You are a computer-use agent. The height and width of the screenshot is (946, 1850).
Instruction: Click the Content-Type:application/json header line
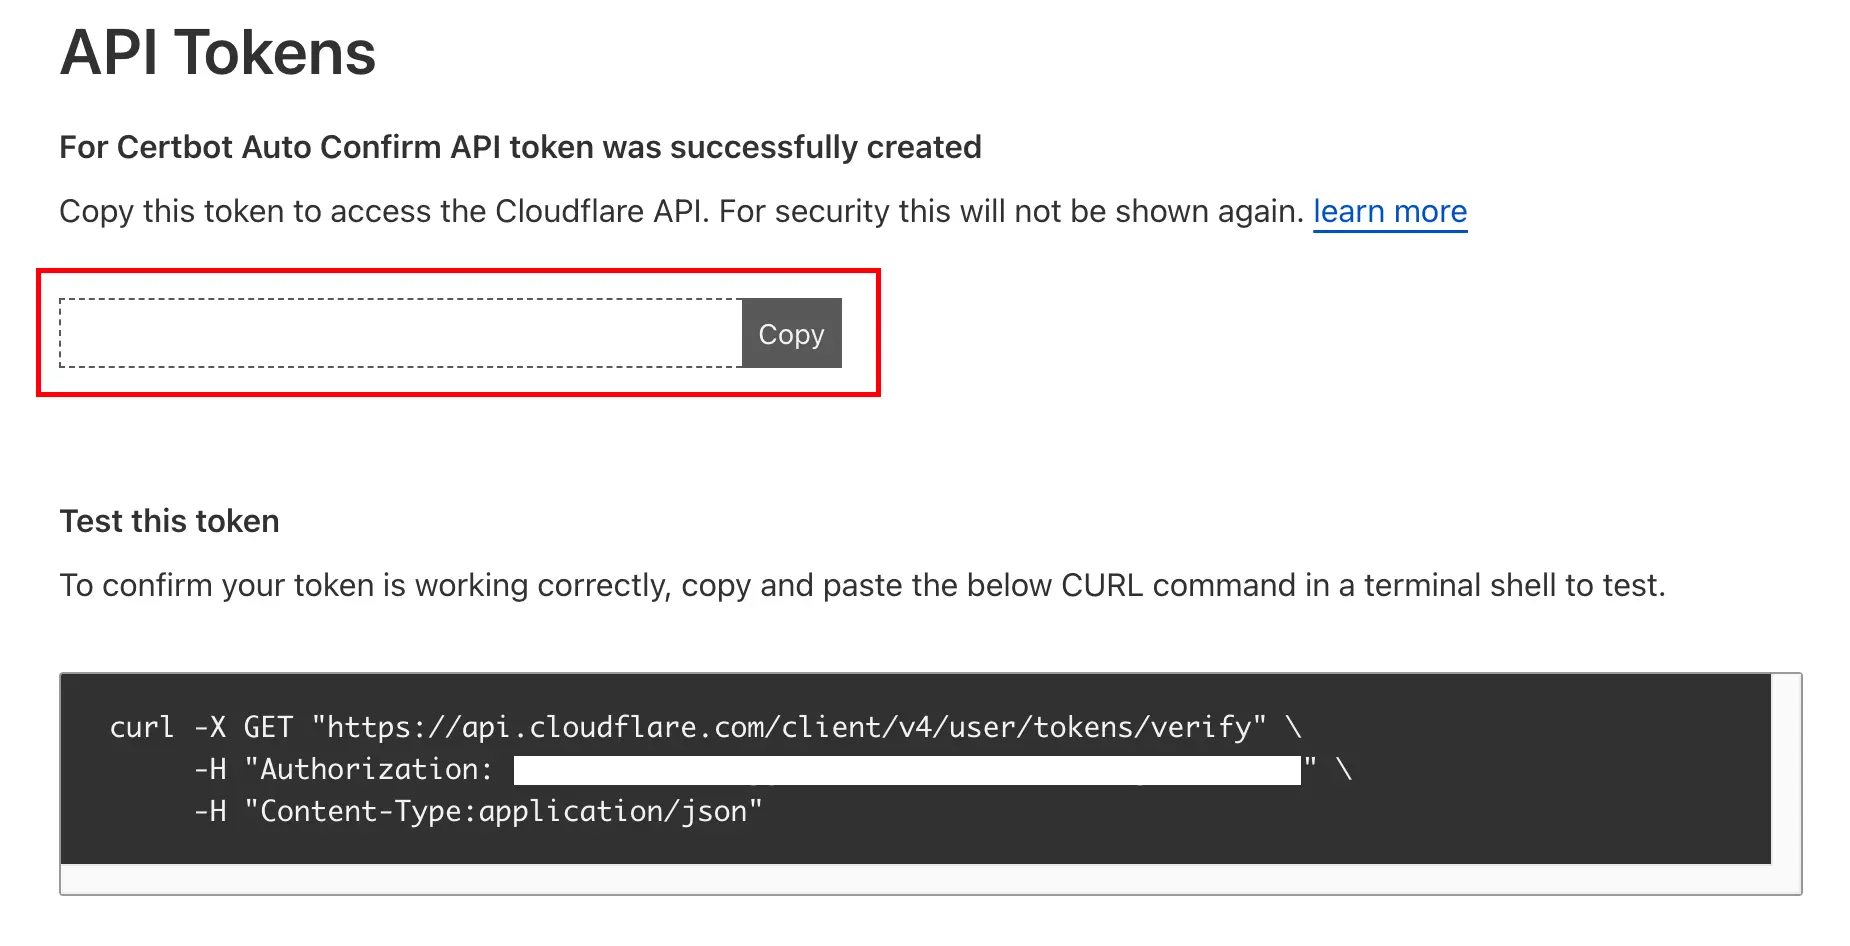click(x=510, y=811)
